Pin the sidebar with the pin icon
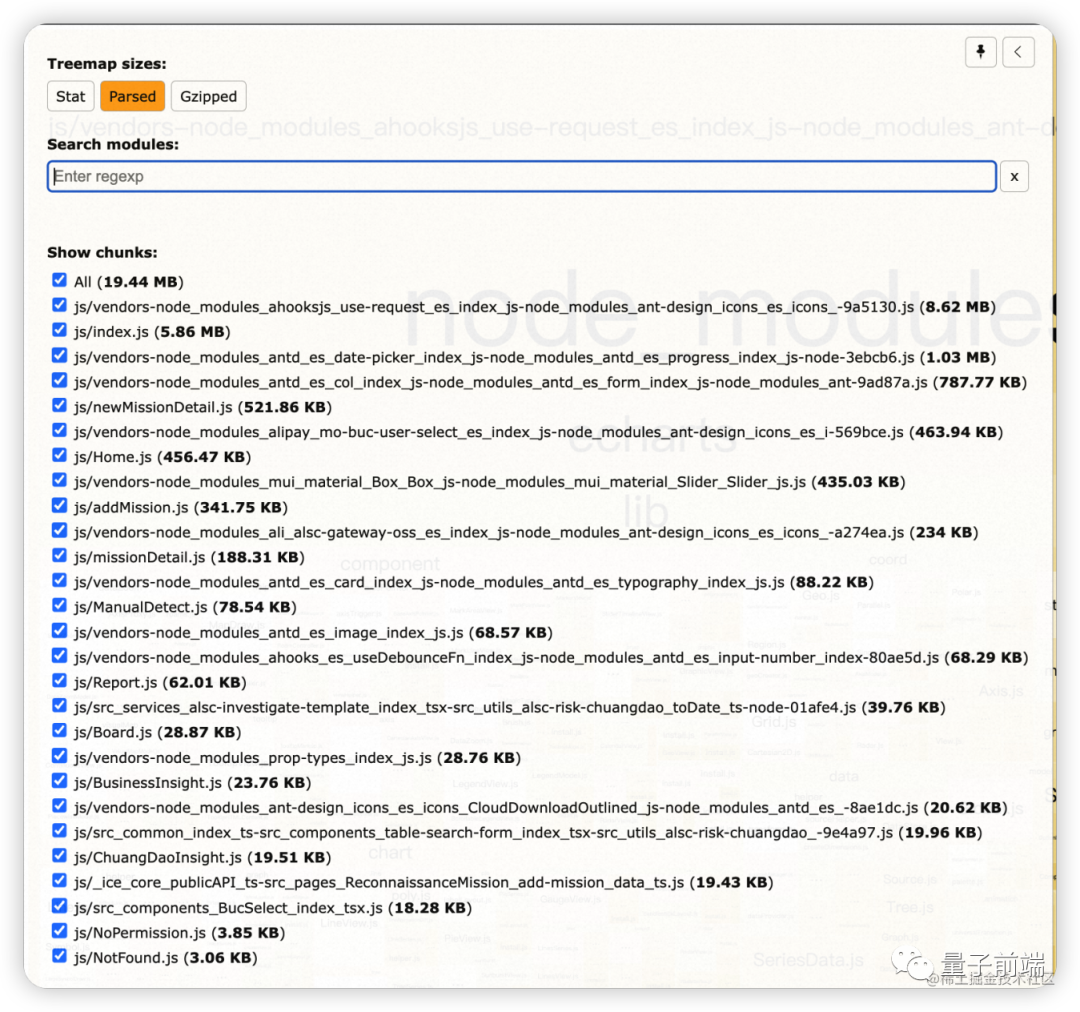The width and height of the screenshot is (1080, 1012). click(x=981, y=52)
